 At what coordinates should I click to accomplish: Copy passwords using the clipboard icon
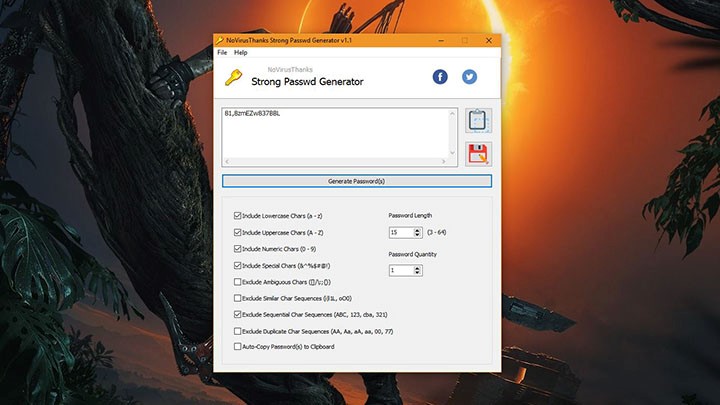tap(478, 120)
